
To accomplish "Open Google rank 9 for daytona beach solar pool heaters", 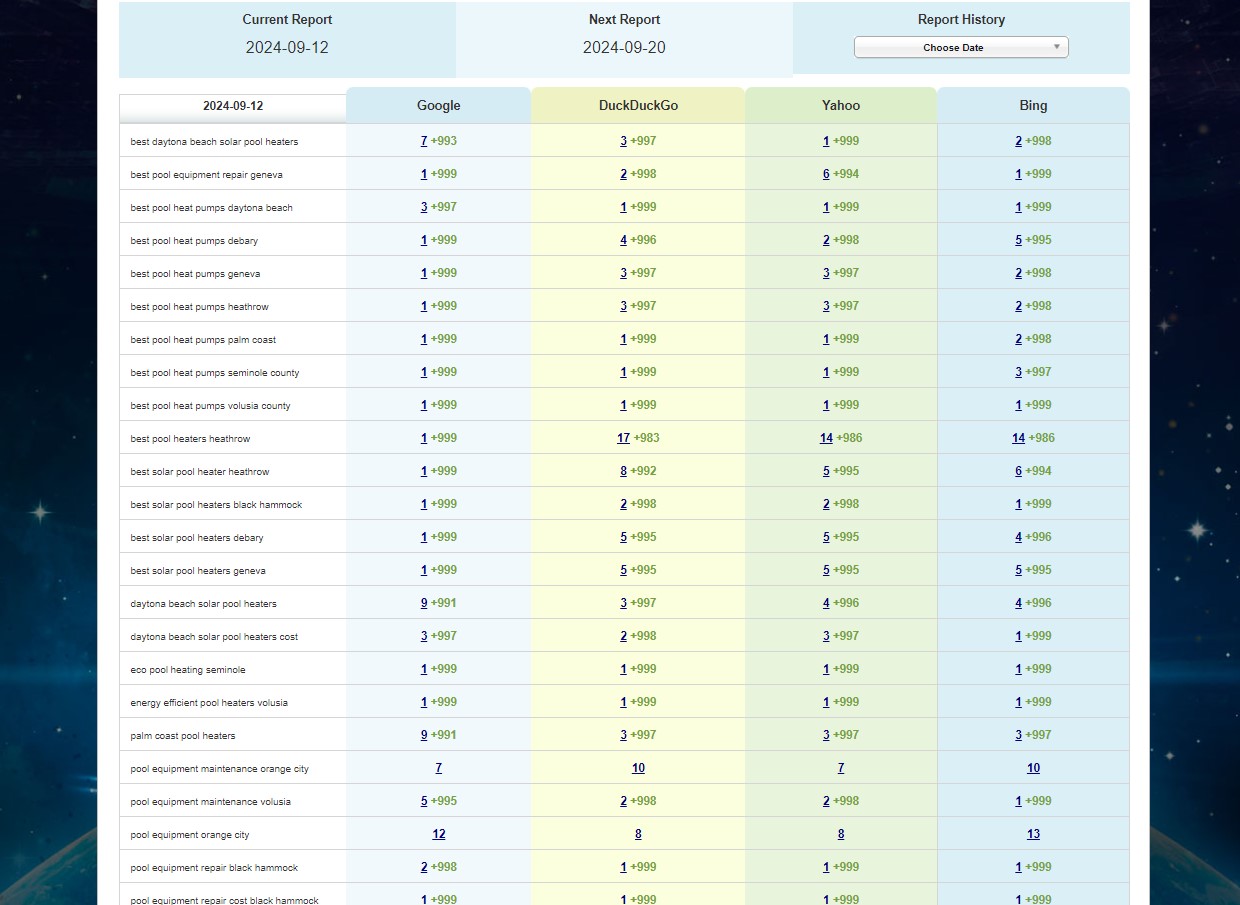I will pos(424,603).
